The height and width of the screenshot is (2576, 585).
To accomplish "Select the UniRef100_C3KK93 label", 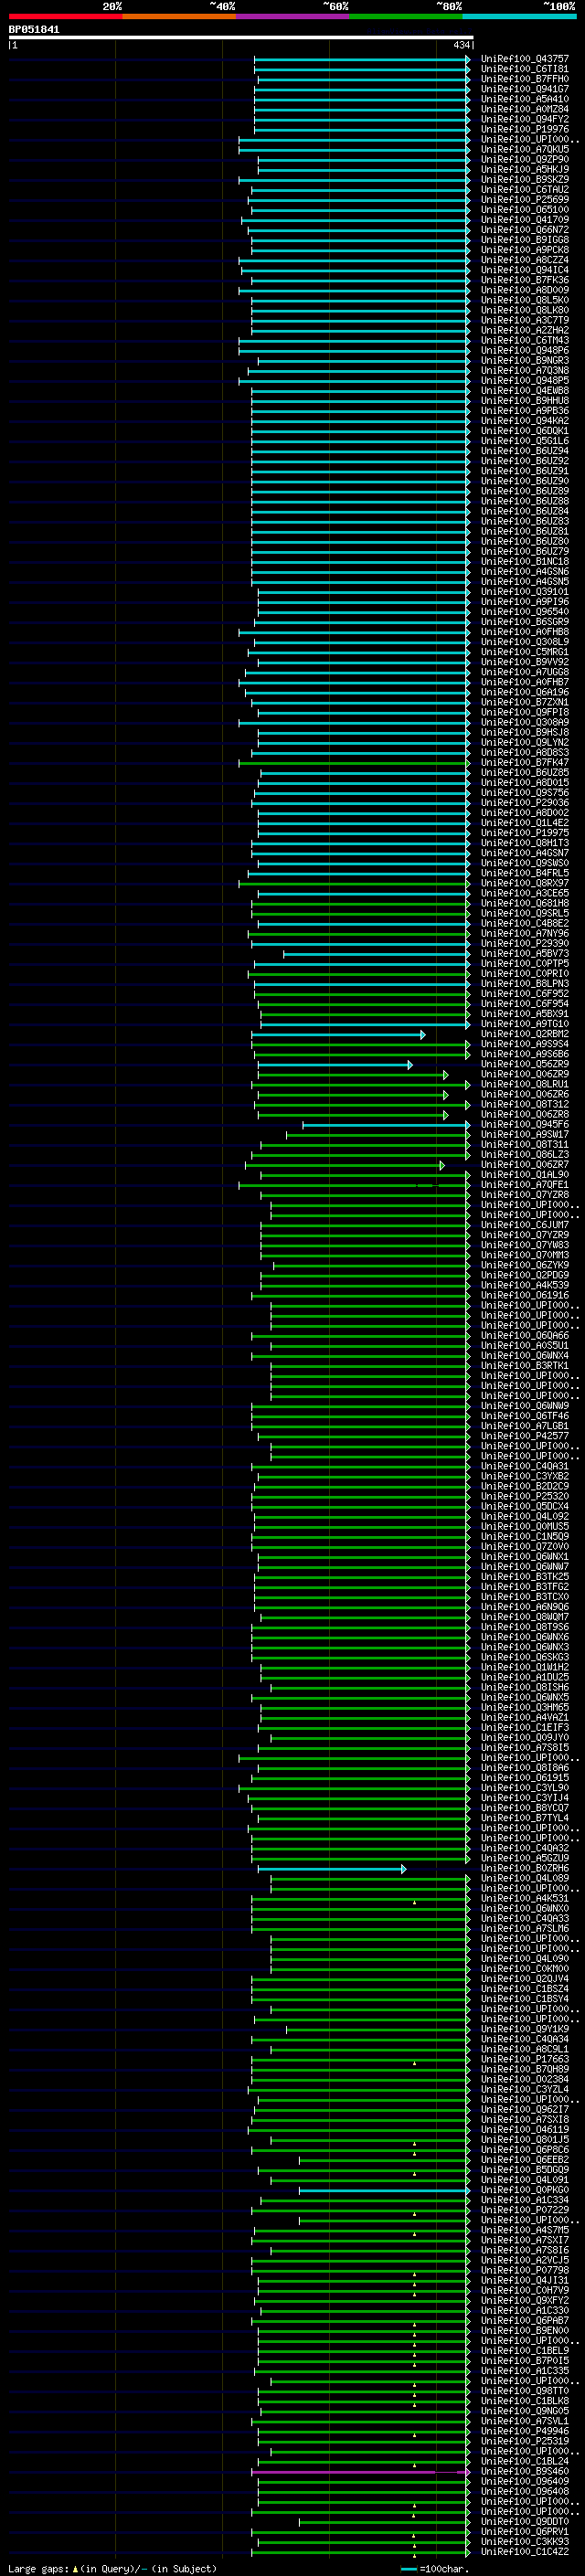I will pos(524,2542).
